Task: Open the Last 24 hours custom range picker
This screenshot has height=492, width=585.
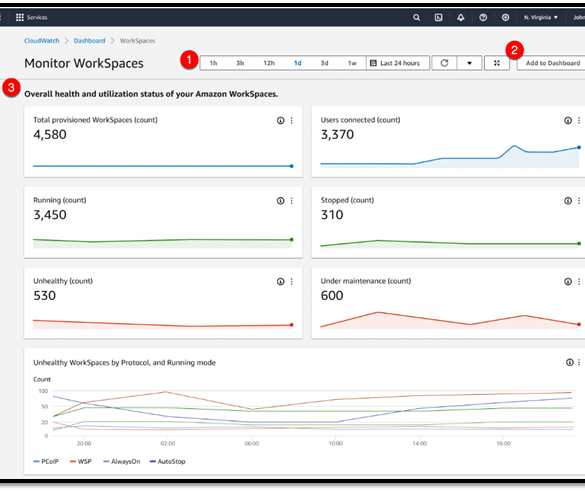Action: click(x=398, y=63)
